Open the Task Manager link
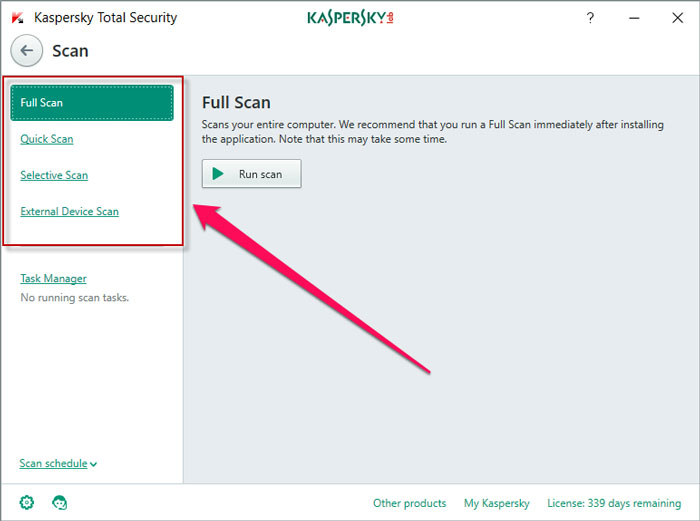 tap(54, 279)
